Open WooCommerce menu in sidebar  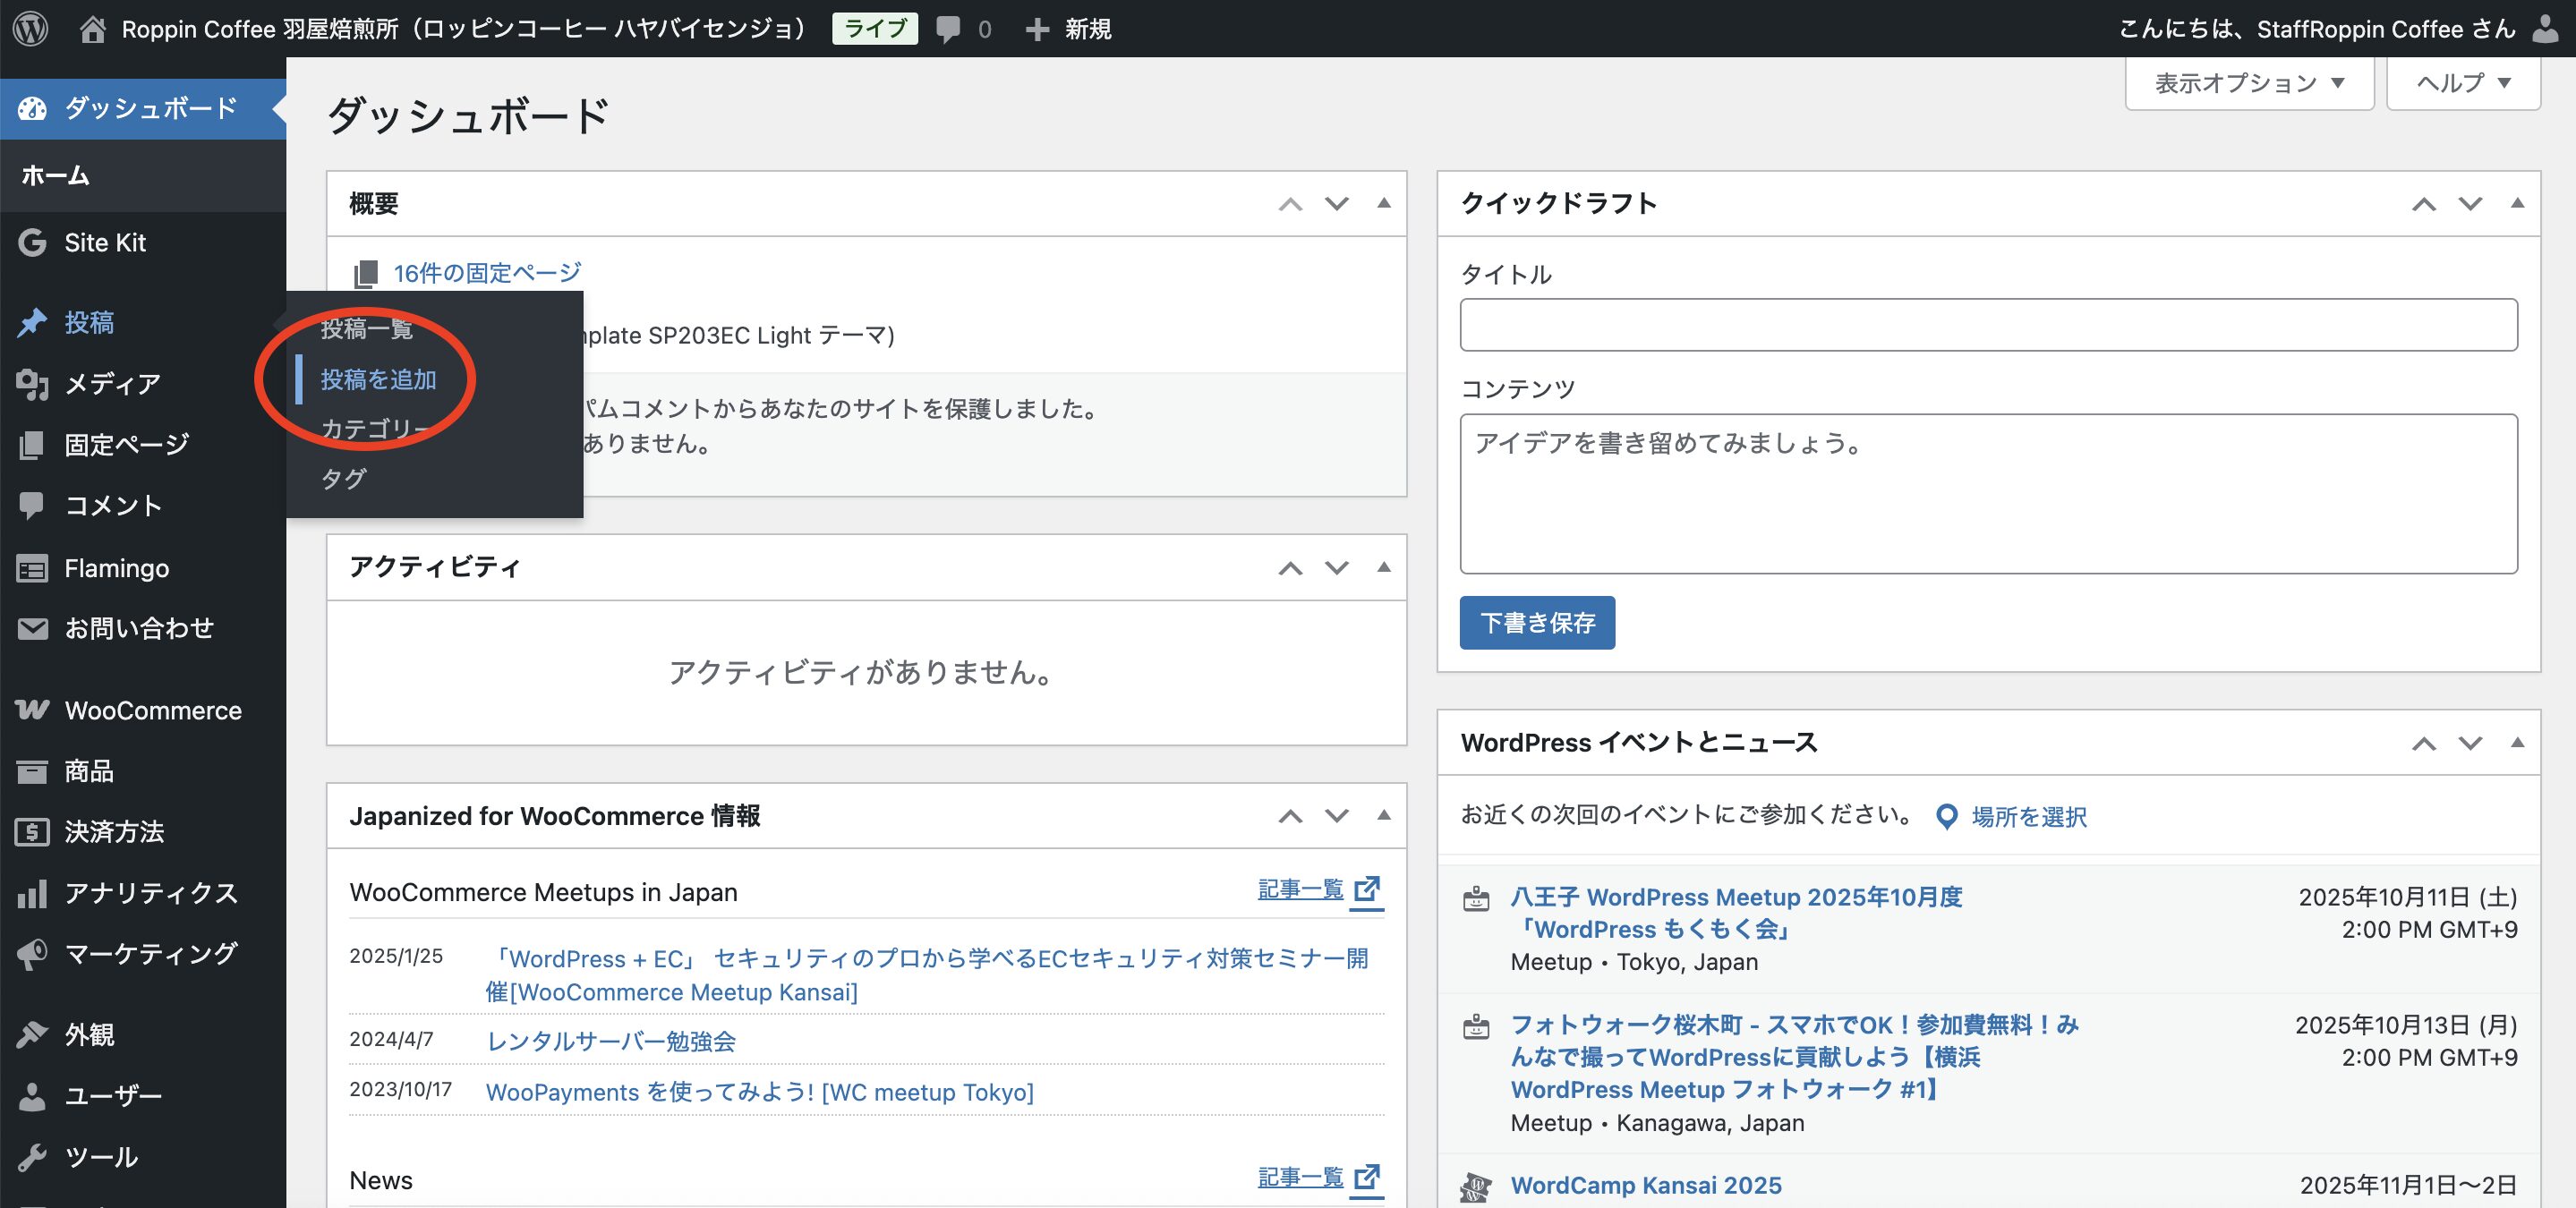[x=152, y=711]
